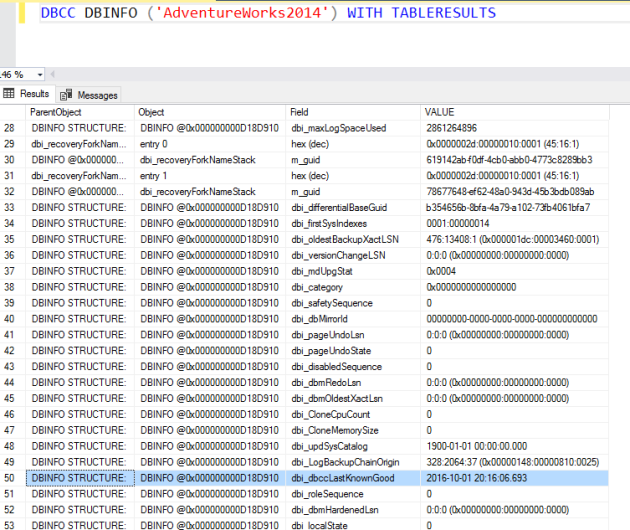Select the dbi_dbmRedoLsn field cell

[x=353, y=383]
